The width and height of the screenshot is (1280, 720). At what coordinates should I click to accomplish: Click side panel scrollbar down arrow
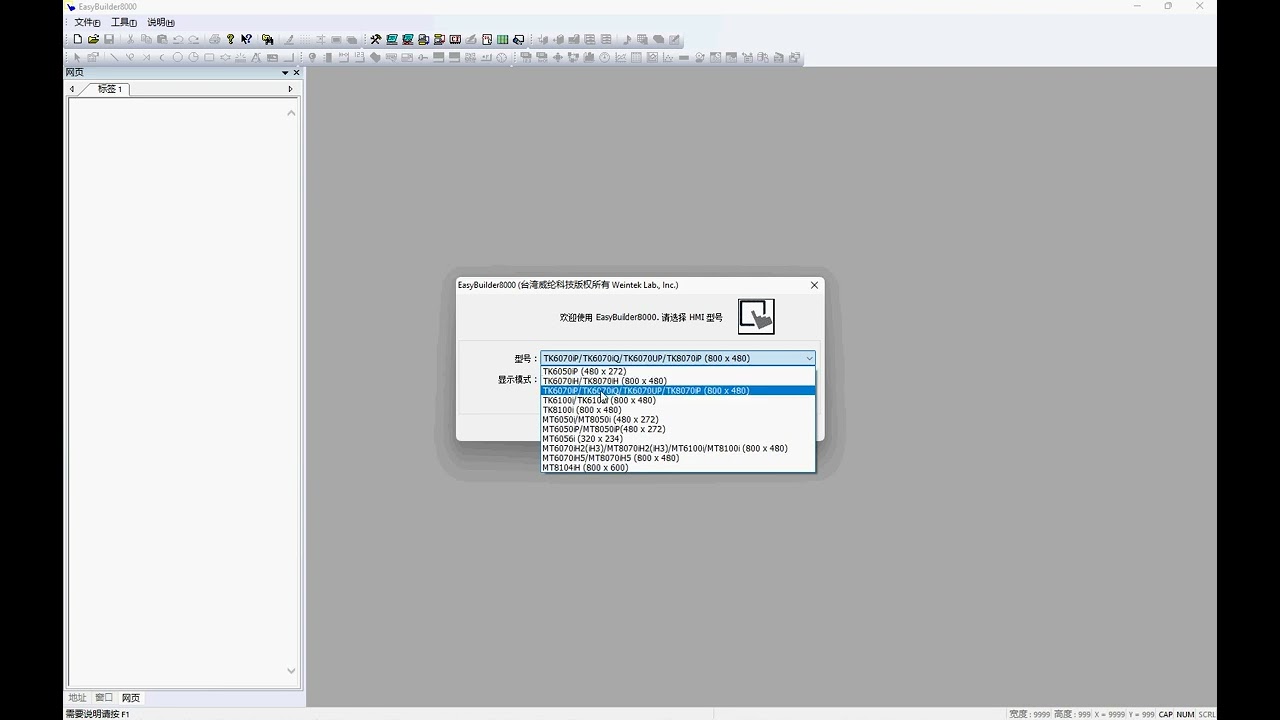coord(291,671)
